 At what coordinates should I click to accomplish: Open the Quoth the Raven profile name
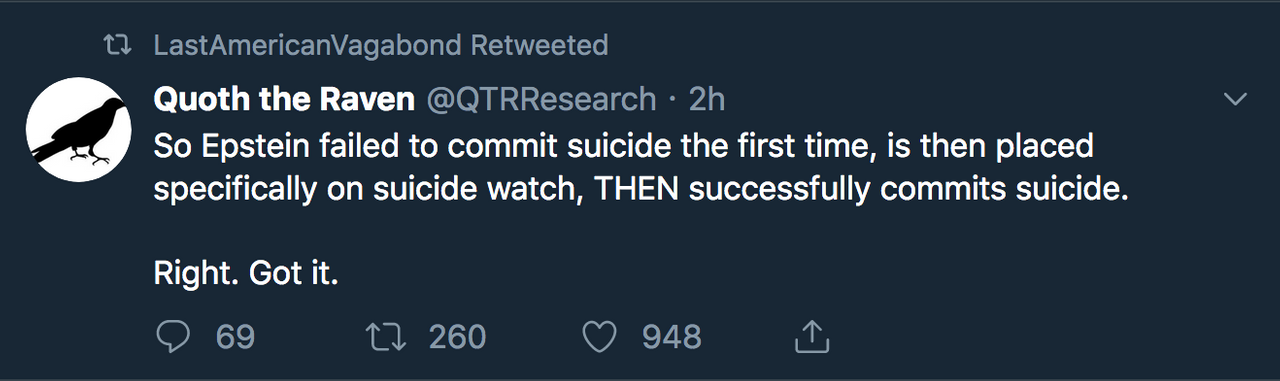coord(284,98)
